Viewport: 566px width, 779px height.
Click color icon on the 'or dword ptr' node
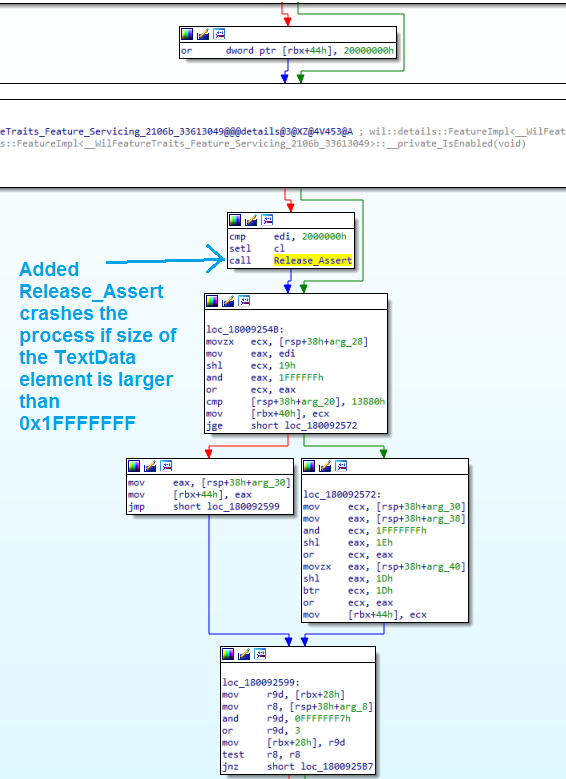point(187,34)
